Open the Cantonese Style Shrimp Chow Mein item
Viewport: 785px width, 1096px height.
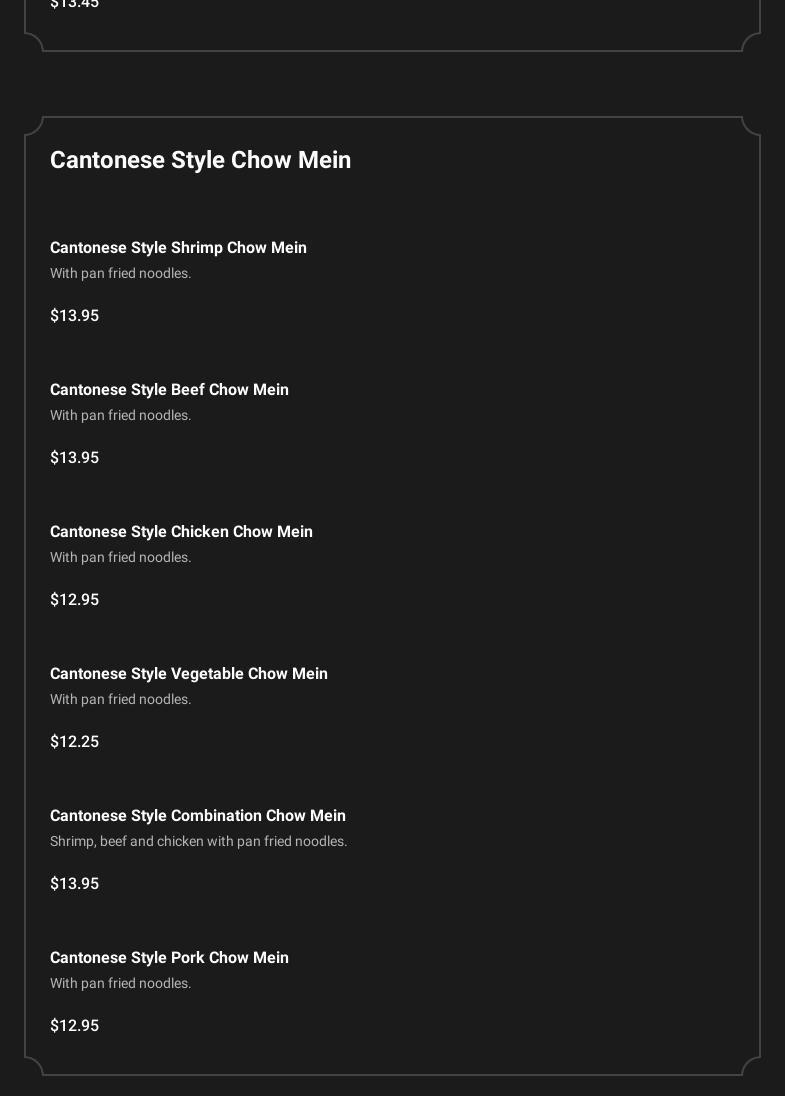click(x=178, y=248)
